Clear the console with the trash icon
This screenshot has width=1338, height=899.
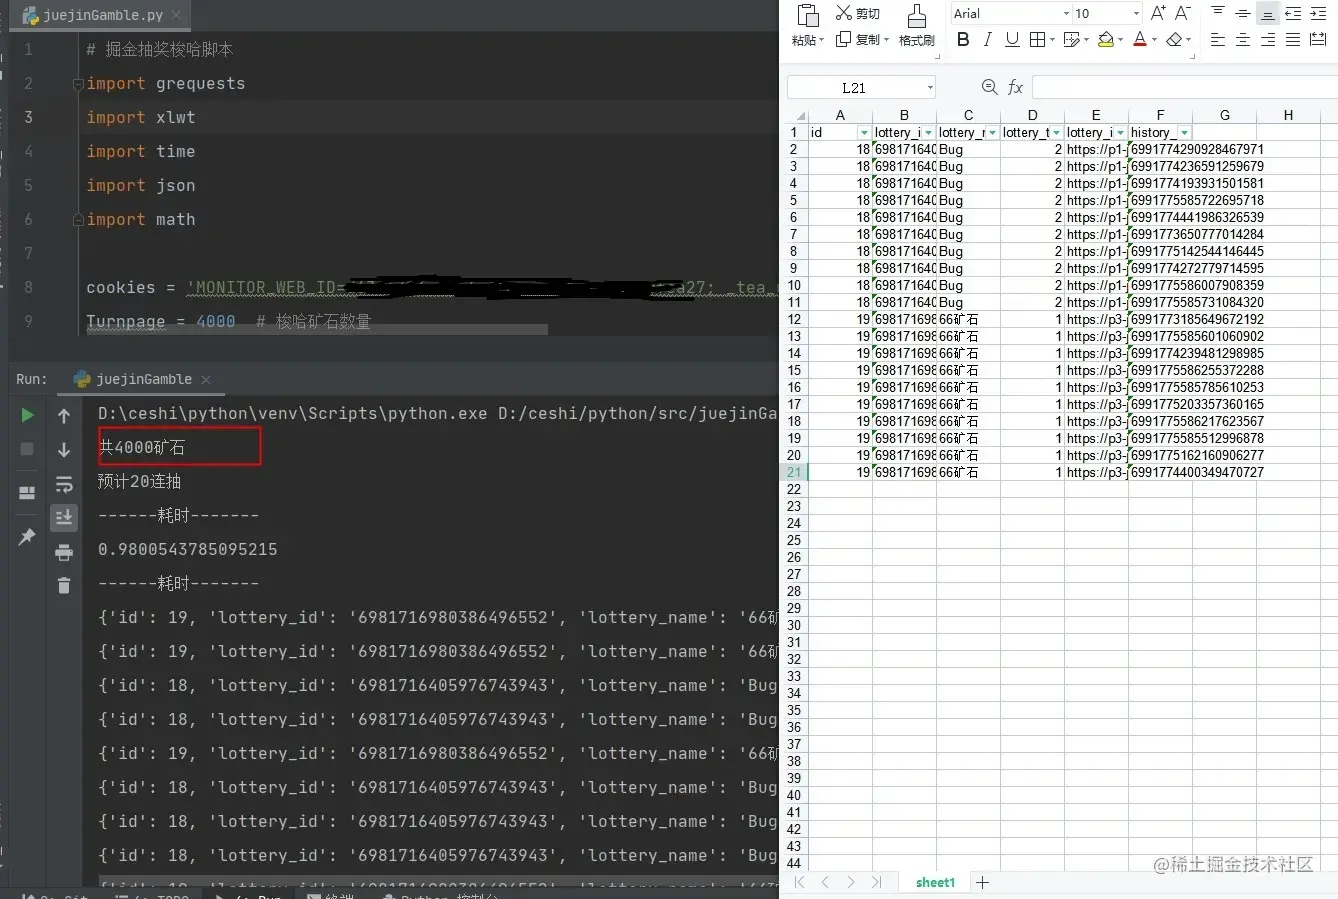tap(64, 586)
